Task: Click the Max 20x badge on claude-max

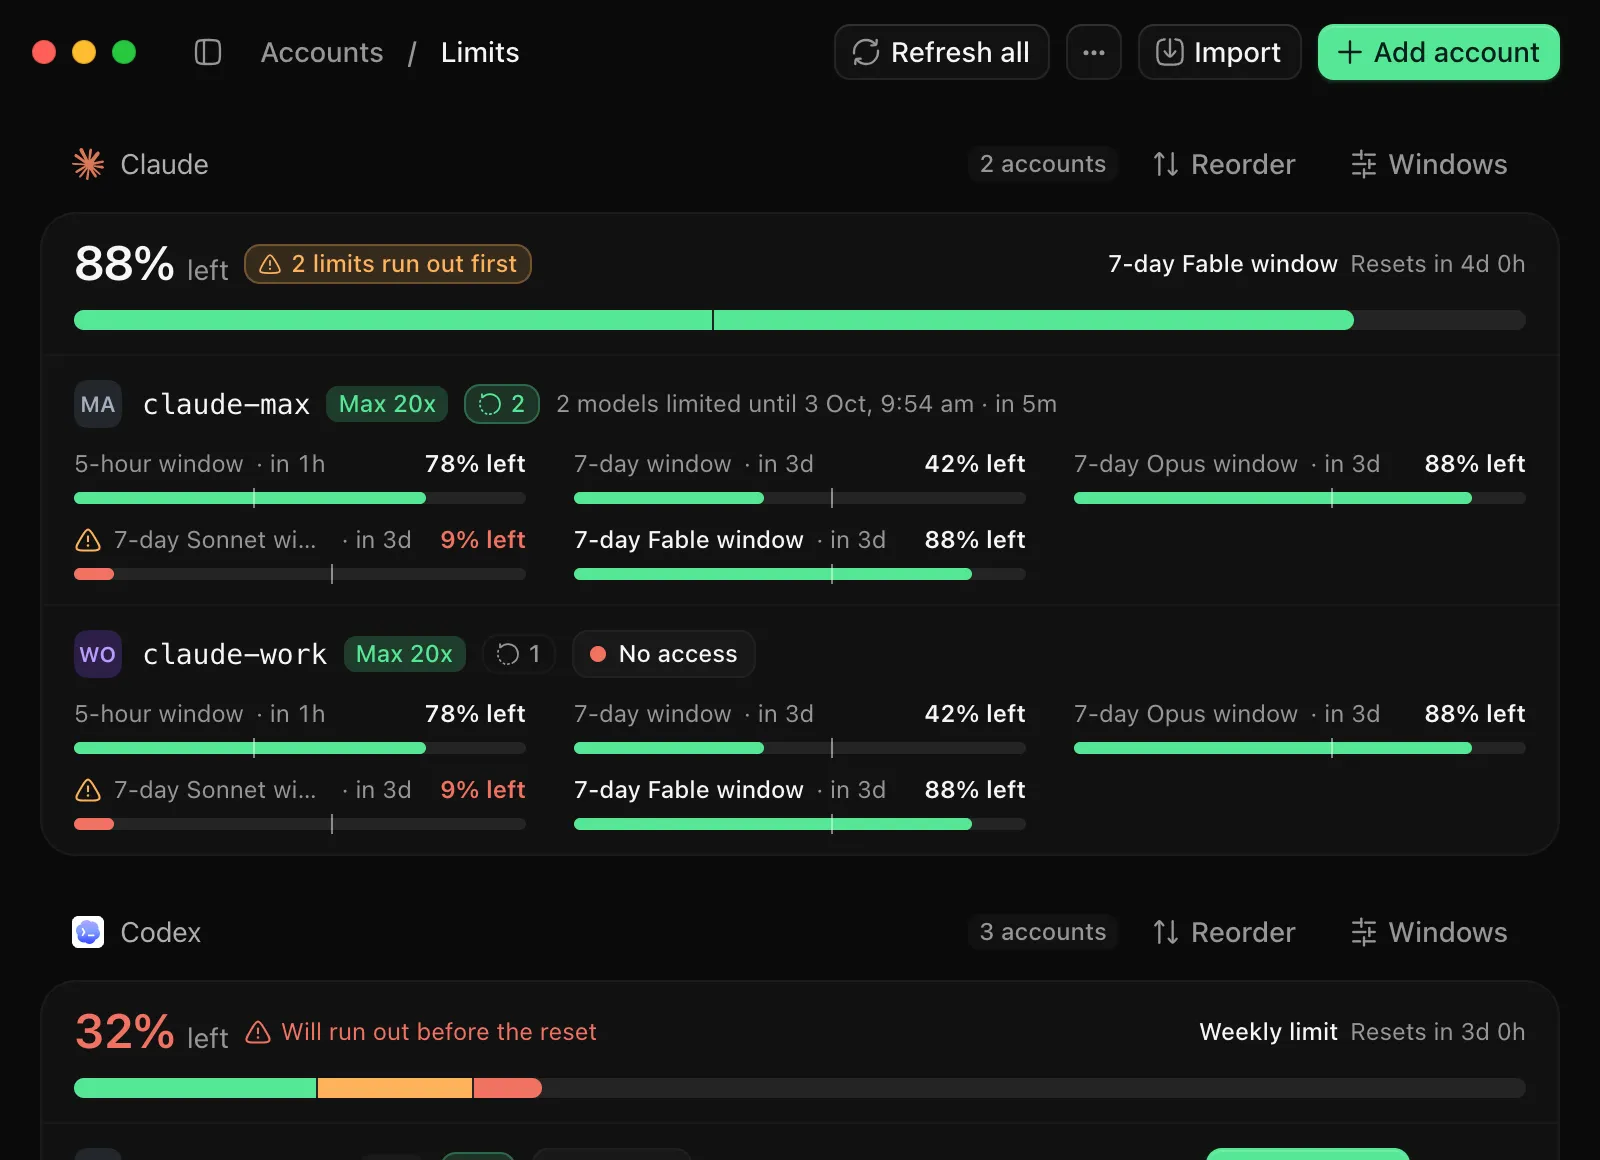Action: pos(387,404)
